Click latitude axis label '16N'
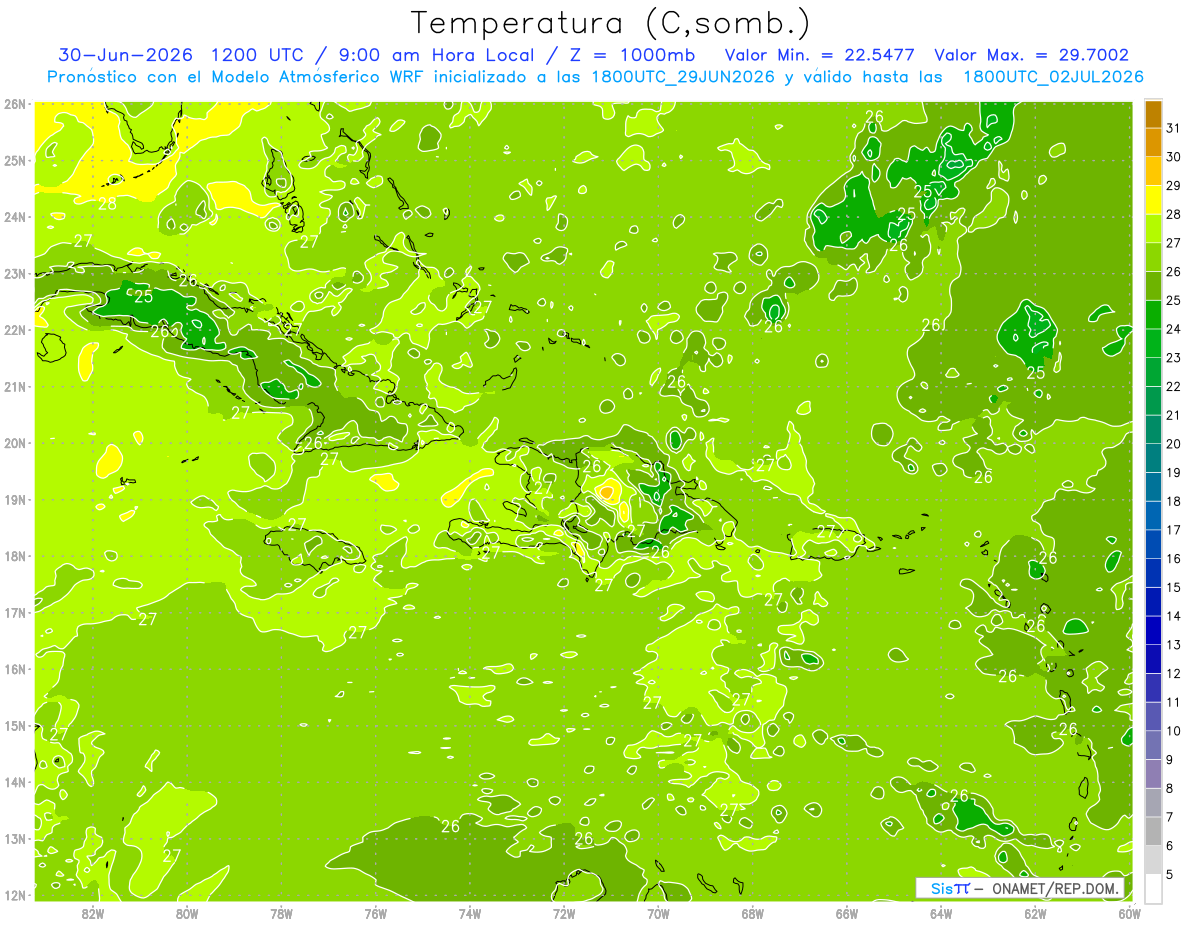 pyautogui.click(x=16, y=669)
